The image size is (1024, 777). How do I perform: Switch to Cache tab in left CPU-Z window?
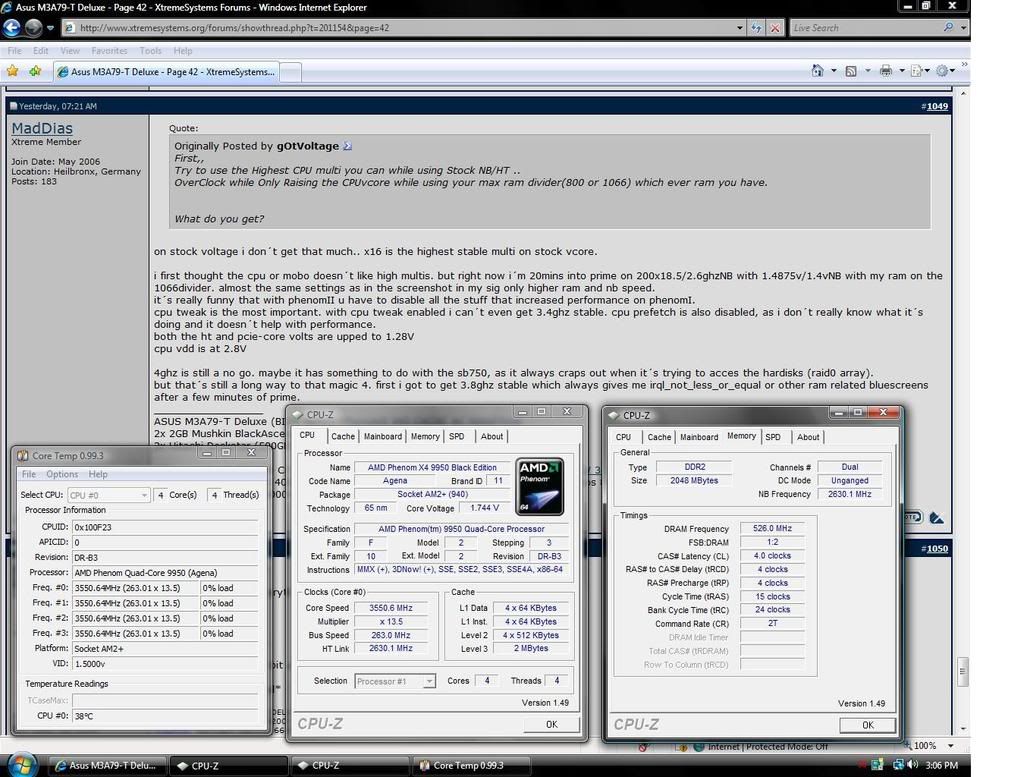343,437
